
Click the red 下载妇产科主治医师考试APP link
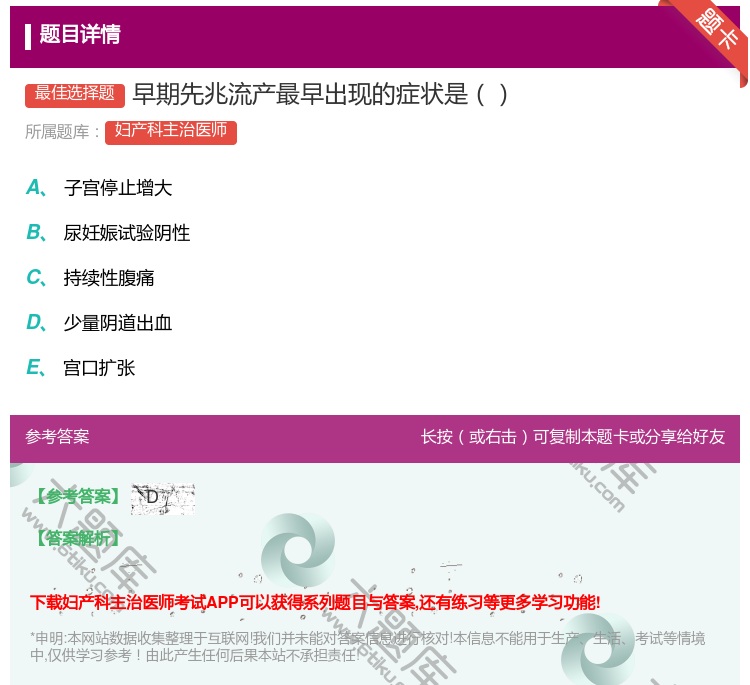315,602
